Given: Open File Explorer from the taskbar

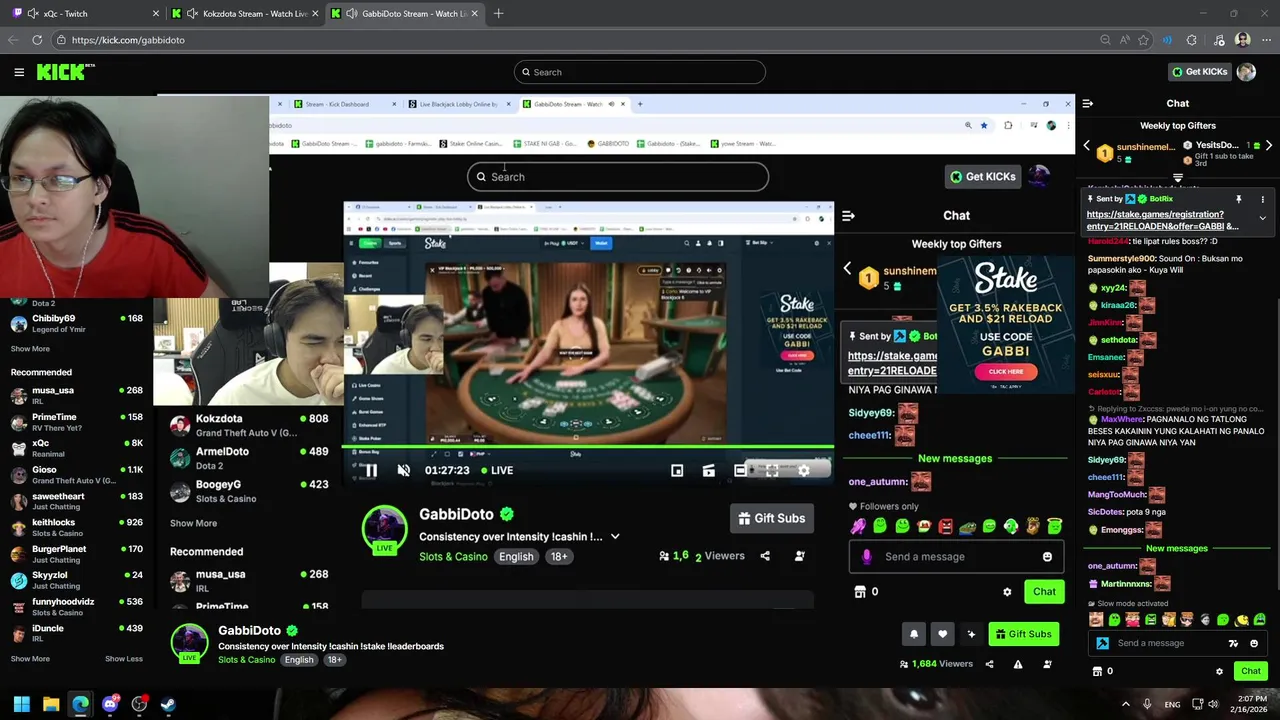Looking at the screenshot, I should click(x=51, y=704).
